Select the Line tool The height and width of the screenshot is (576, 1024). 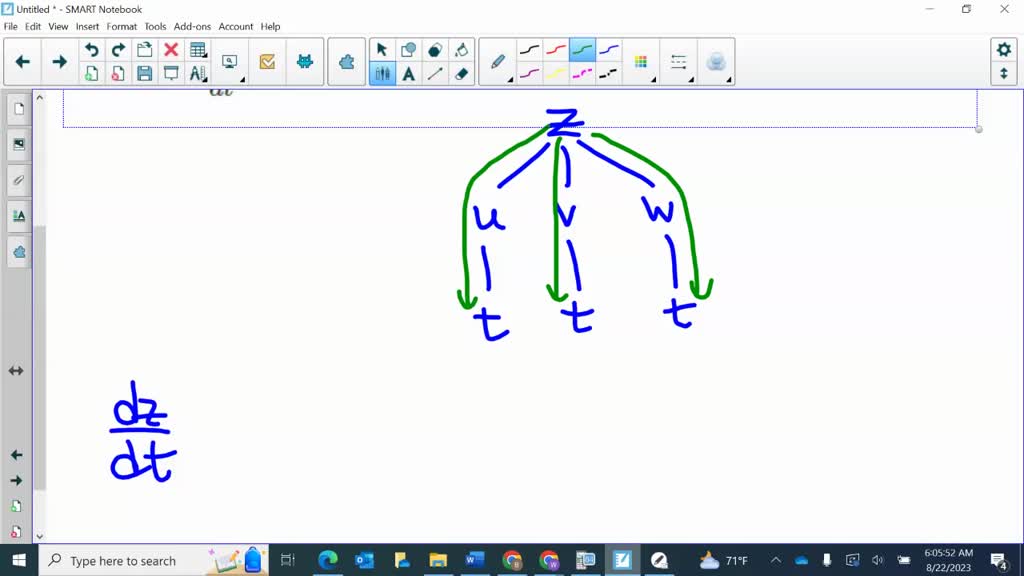click(x=436, y=74)
